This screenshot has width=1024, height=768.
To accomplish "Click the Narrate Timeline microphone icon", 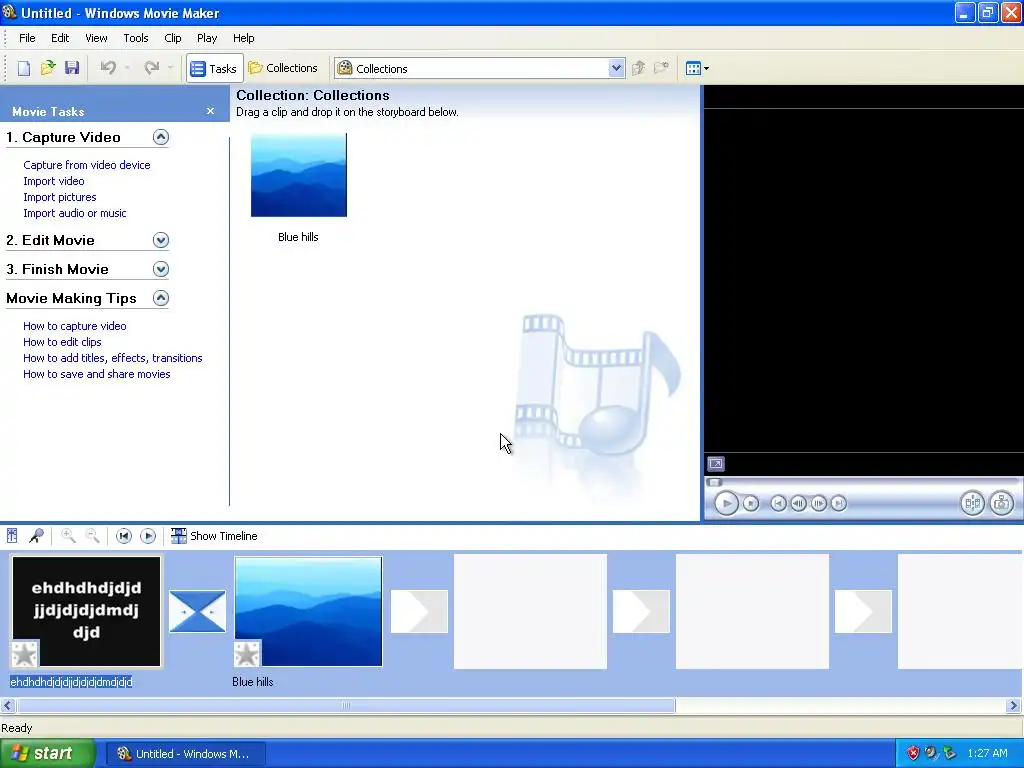I will [37, 536].
